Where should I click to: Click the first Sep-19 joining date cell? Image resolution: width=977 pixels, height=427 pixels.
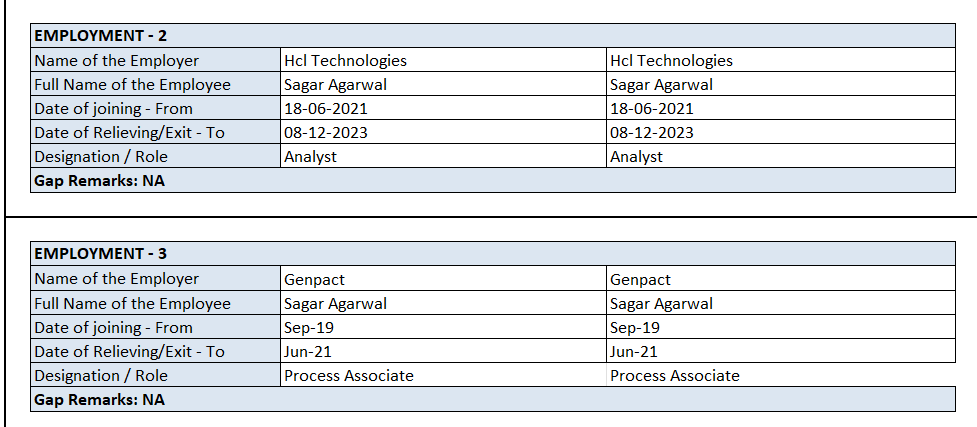click(x=308, y=327)
